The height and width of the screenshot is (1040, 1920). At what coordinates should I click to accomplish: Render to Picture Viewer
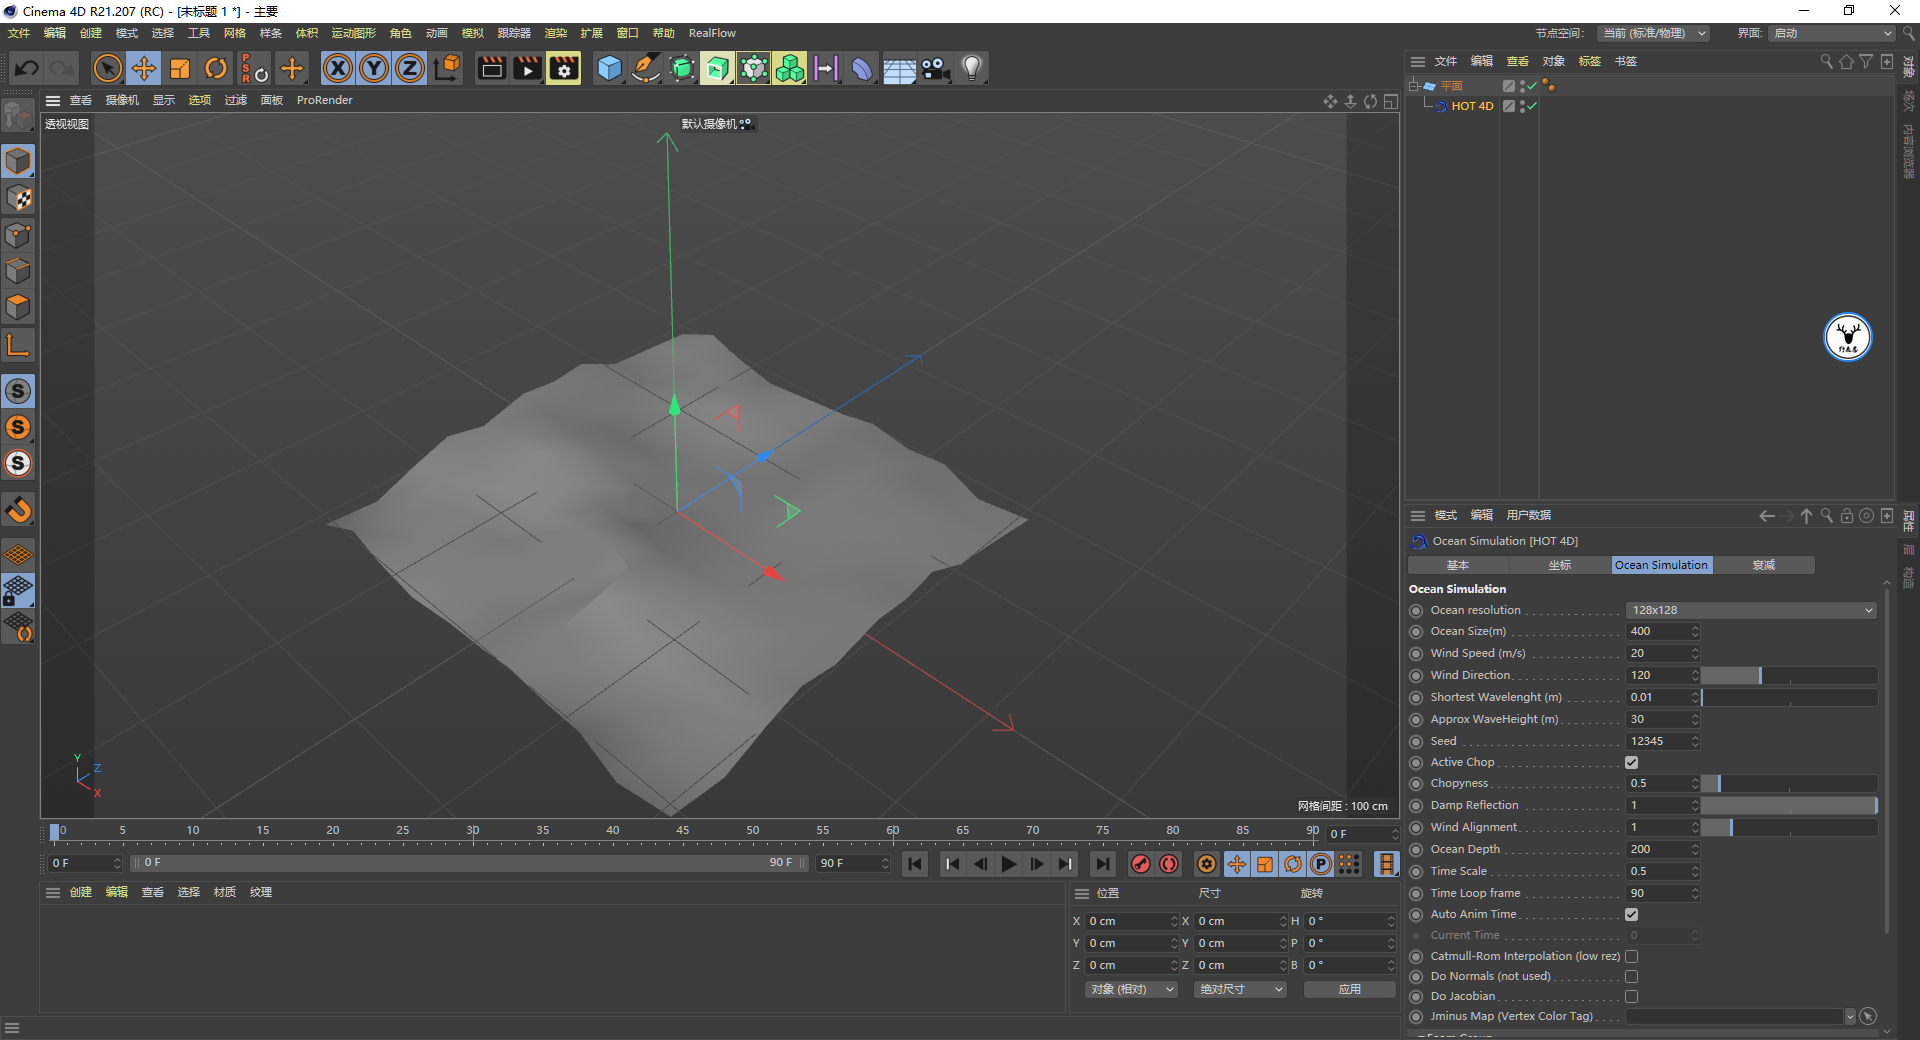pyautogui.click(x=527, y=68)
